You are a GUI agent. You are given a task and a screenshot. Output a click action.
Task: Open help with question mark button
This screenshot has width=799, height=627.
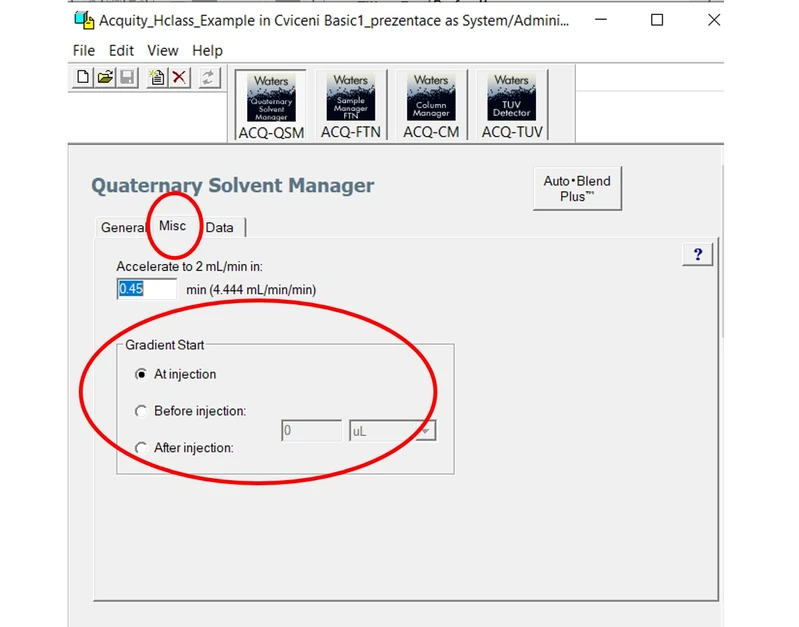pyautogui.click(x=698, y=254)
